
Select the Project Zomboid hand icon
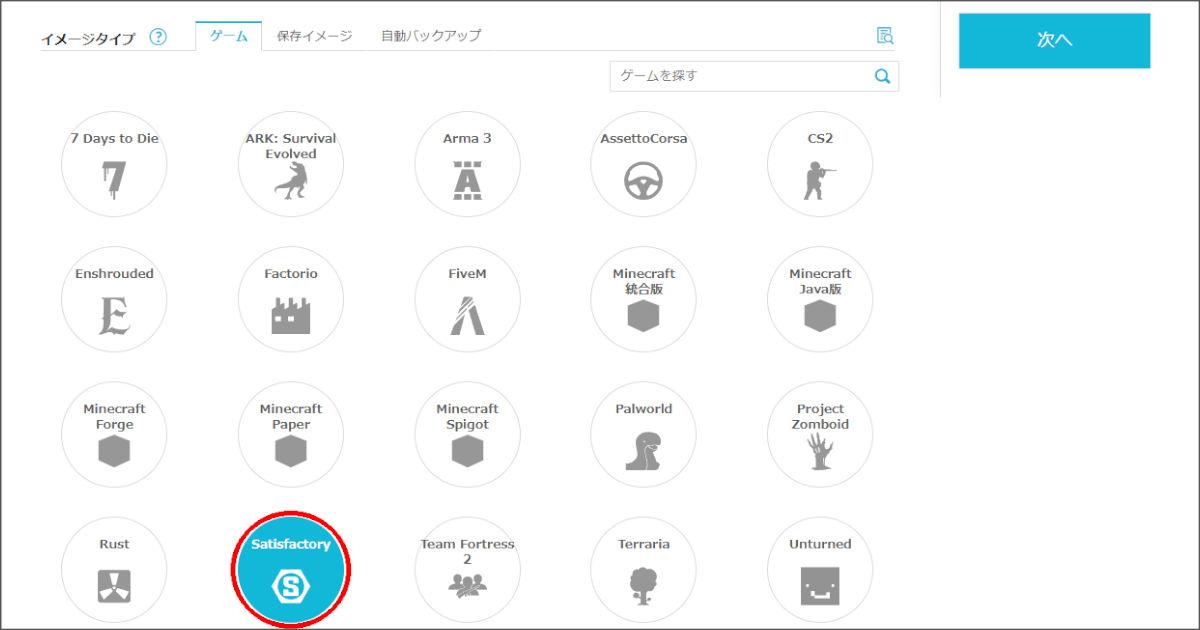(x=820, y=451)
